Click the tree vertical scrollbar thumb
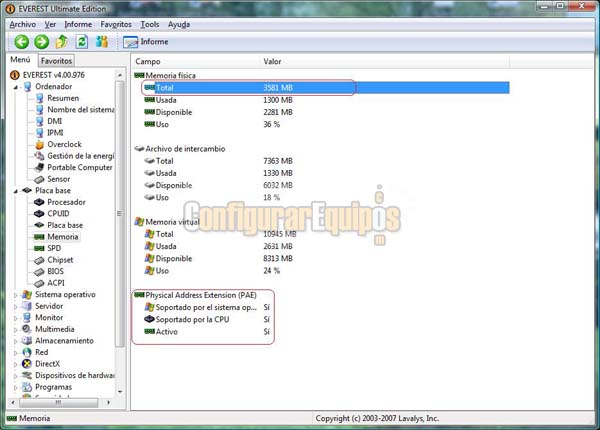This screenshot has width=600, height=430. (x=120, y=213)
